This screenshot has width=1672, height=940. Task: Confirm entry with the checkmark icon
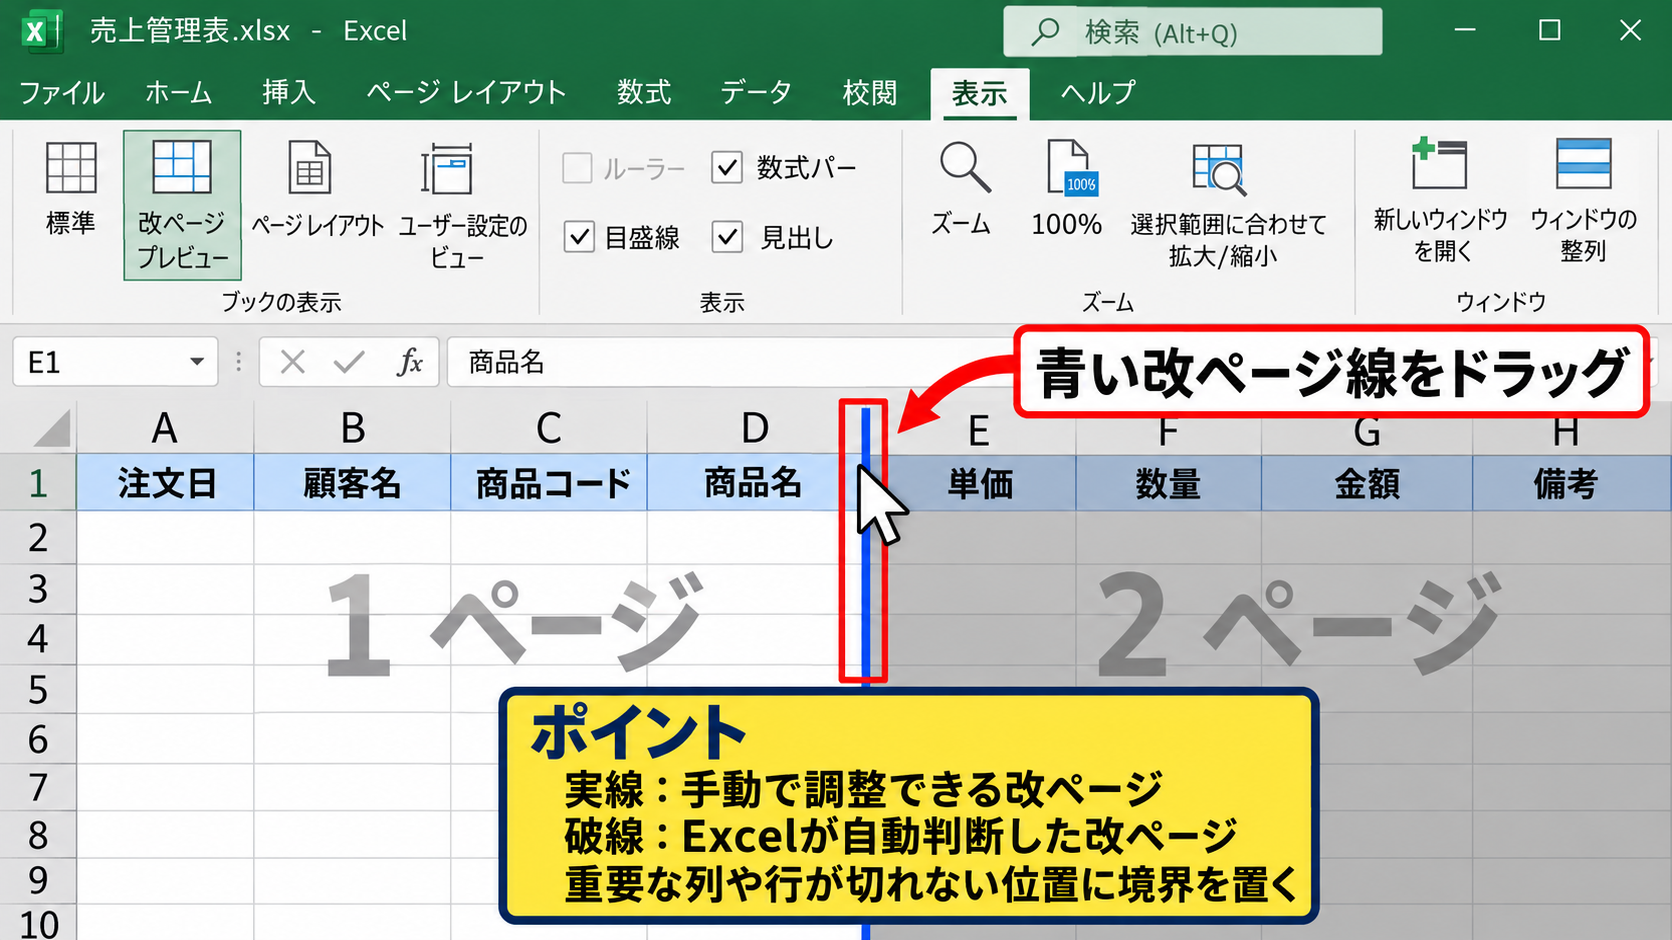349,362
